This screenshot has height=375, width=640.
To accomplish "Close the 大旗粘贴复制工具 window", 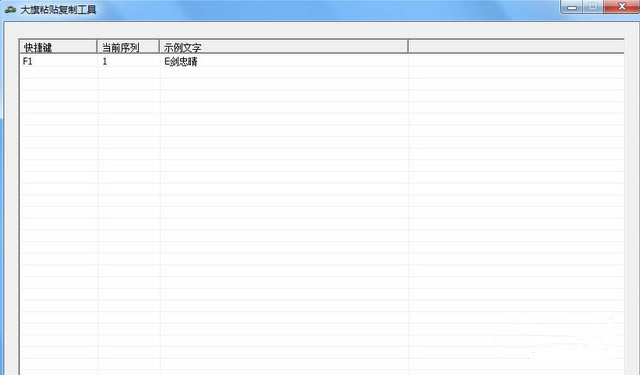I will coord(622,7).
